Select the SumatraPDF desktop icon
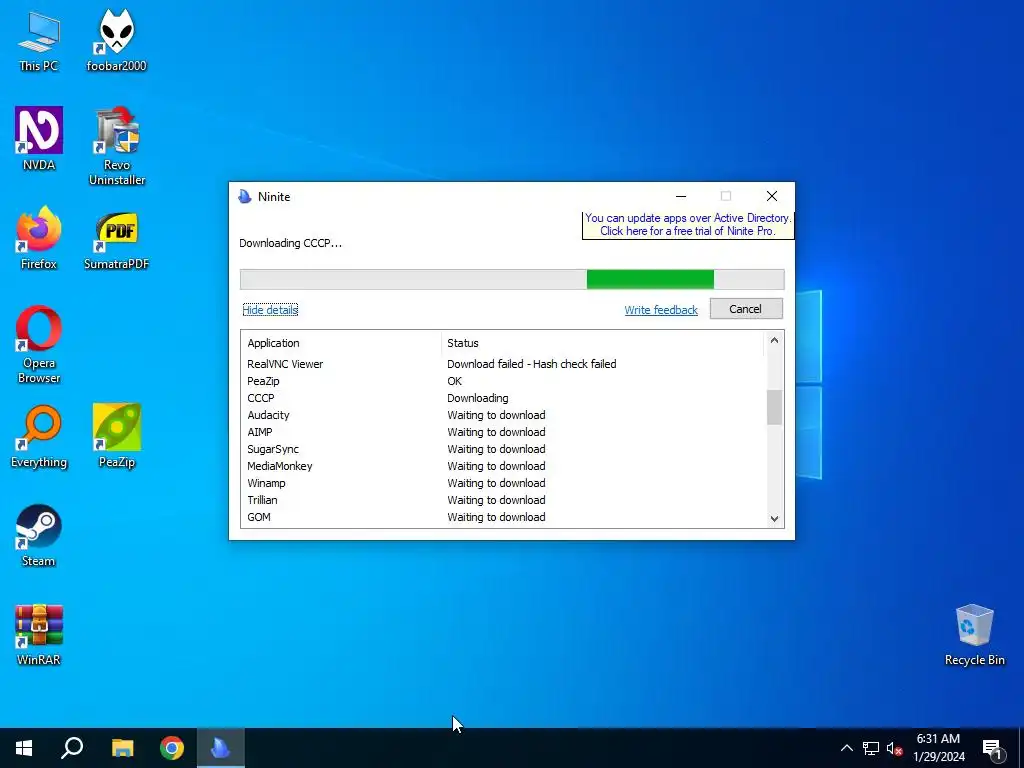1024x768 pixels. 116,240
